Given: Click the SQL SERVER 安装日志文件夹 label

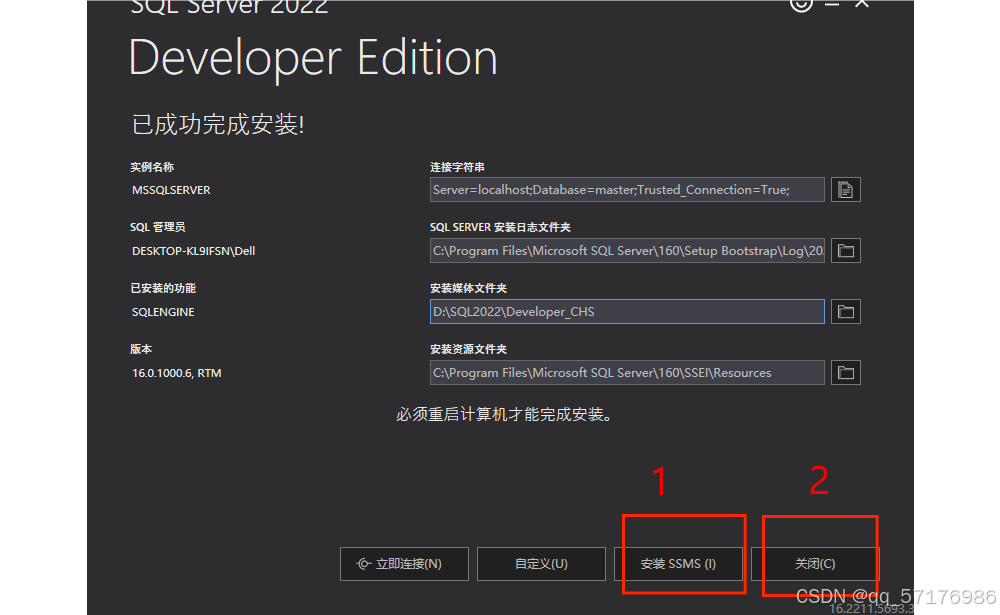Looking at the screenshot, I should tap(500, 228).
